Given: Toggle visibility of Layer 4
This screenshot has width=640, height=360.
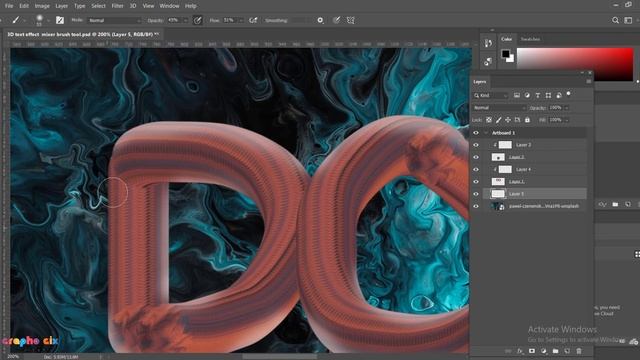Looking at the screenshot, I should [x=476, y=169].
